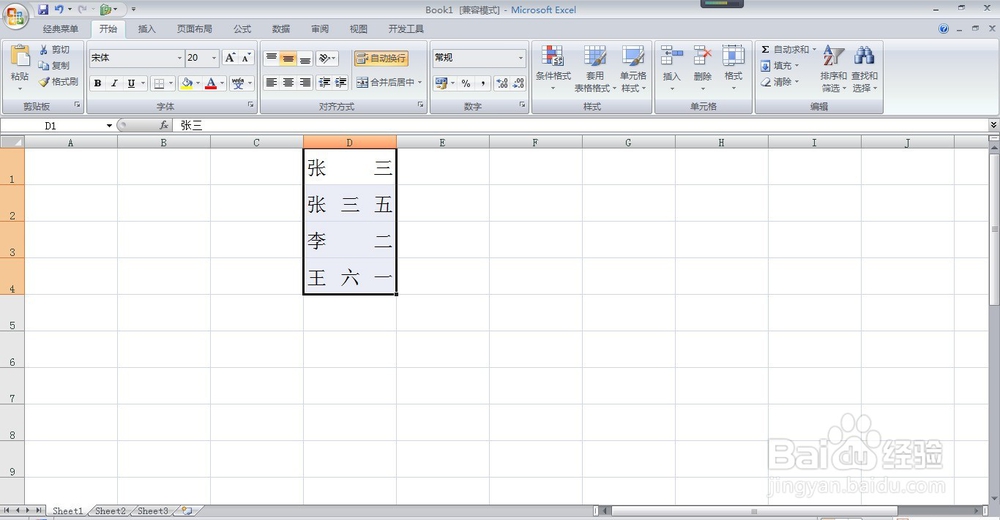Open Clear (清除) dropdown
The height and width of the screenshot is (520, 1000).
point(779,82)
